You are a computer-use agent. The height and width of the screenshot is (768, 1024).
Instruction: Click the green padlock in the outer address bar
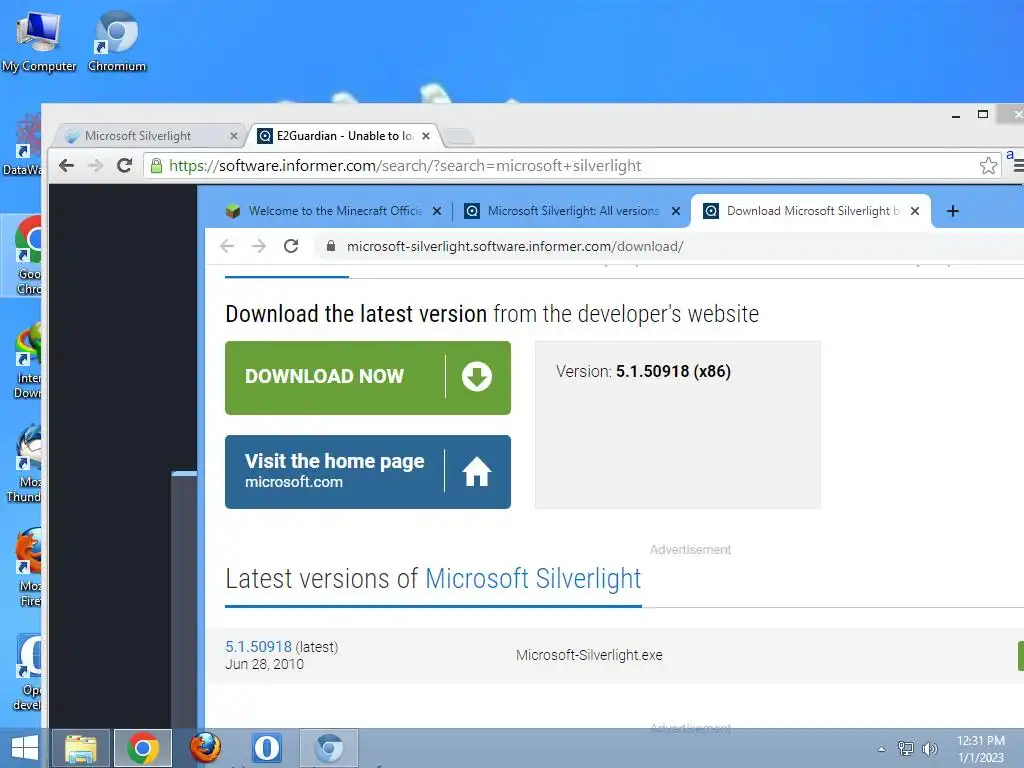[x=156, y=165]
